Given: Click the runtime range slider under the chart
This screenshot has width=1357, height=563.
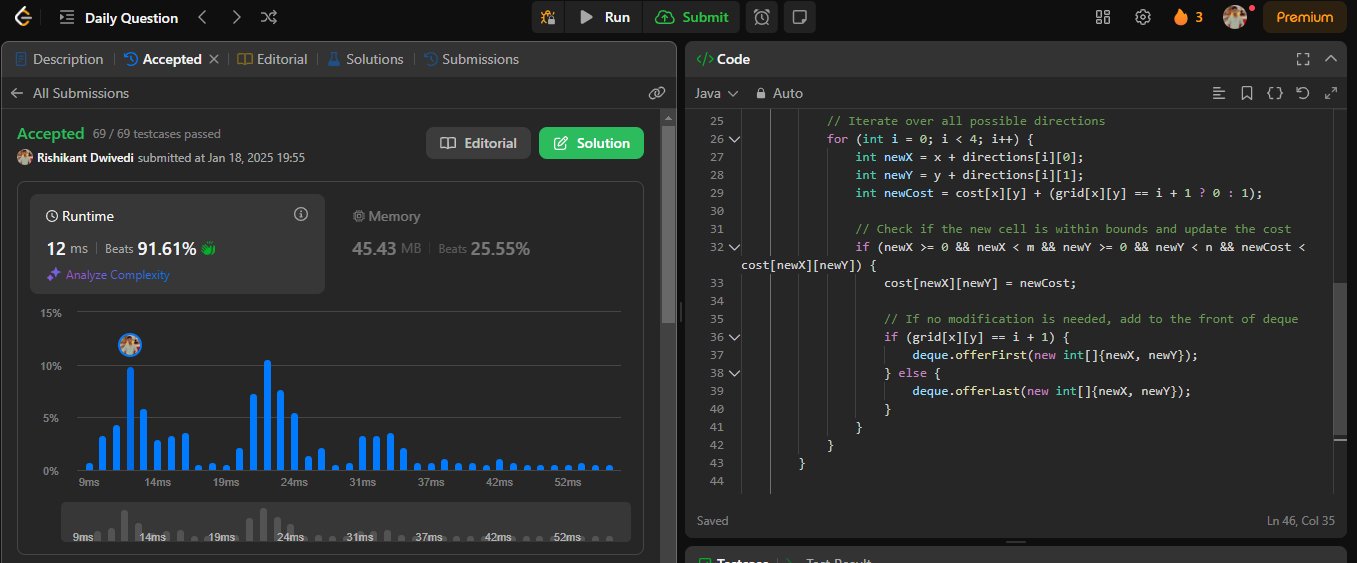Looking at the screenshot, I should point(345,522).
